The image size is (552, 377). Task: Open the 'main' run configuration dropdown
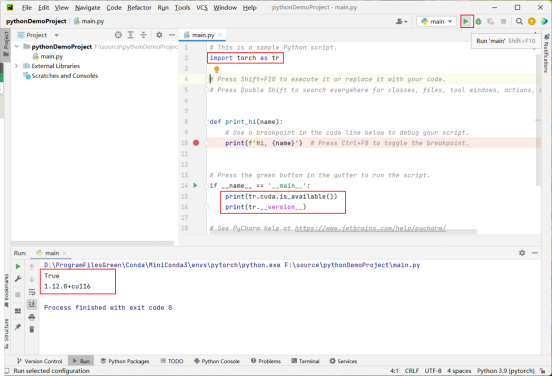click(x=437, y=21)
